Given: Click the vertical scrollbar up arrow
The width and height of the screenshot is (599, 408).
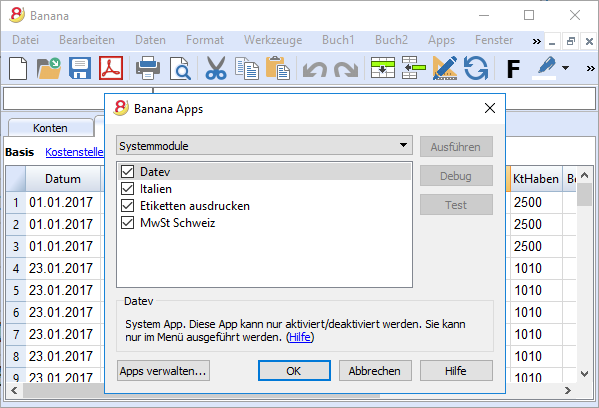Looking at the screenshot, I should (584, 175).
